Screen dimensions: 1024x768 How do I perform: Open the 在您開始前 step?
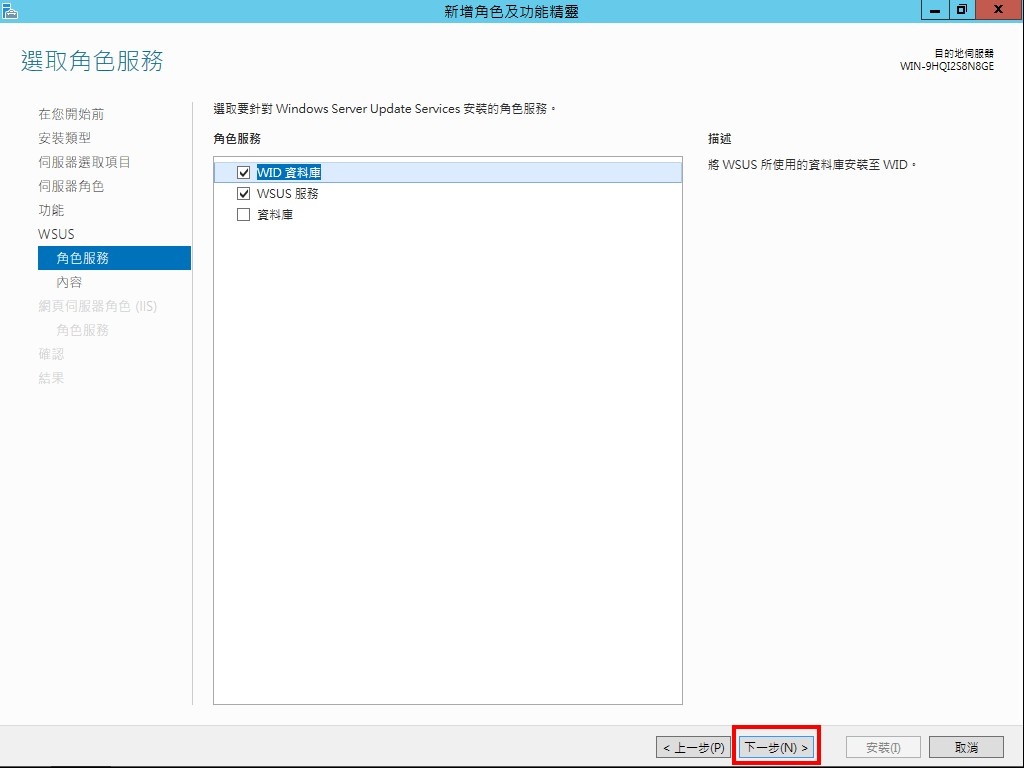click(71, 114)
